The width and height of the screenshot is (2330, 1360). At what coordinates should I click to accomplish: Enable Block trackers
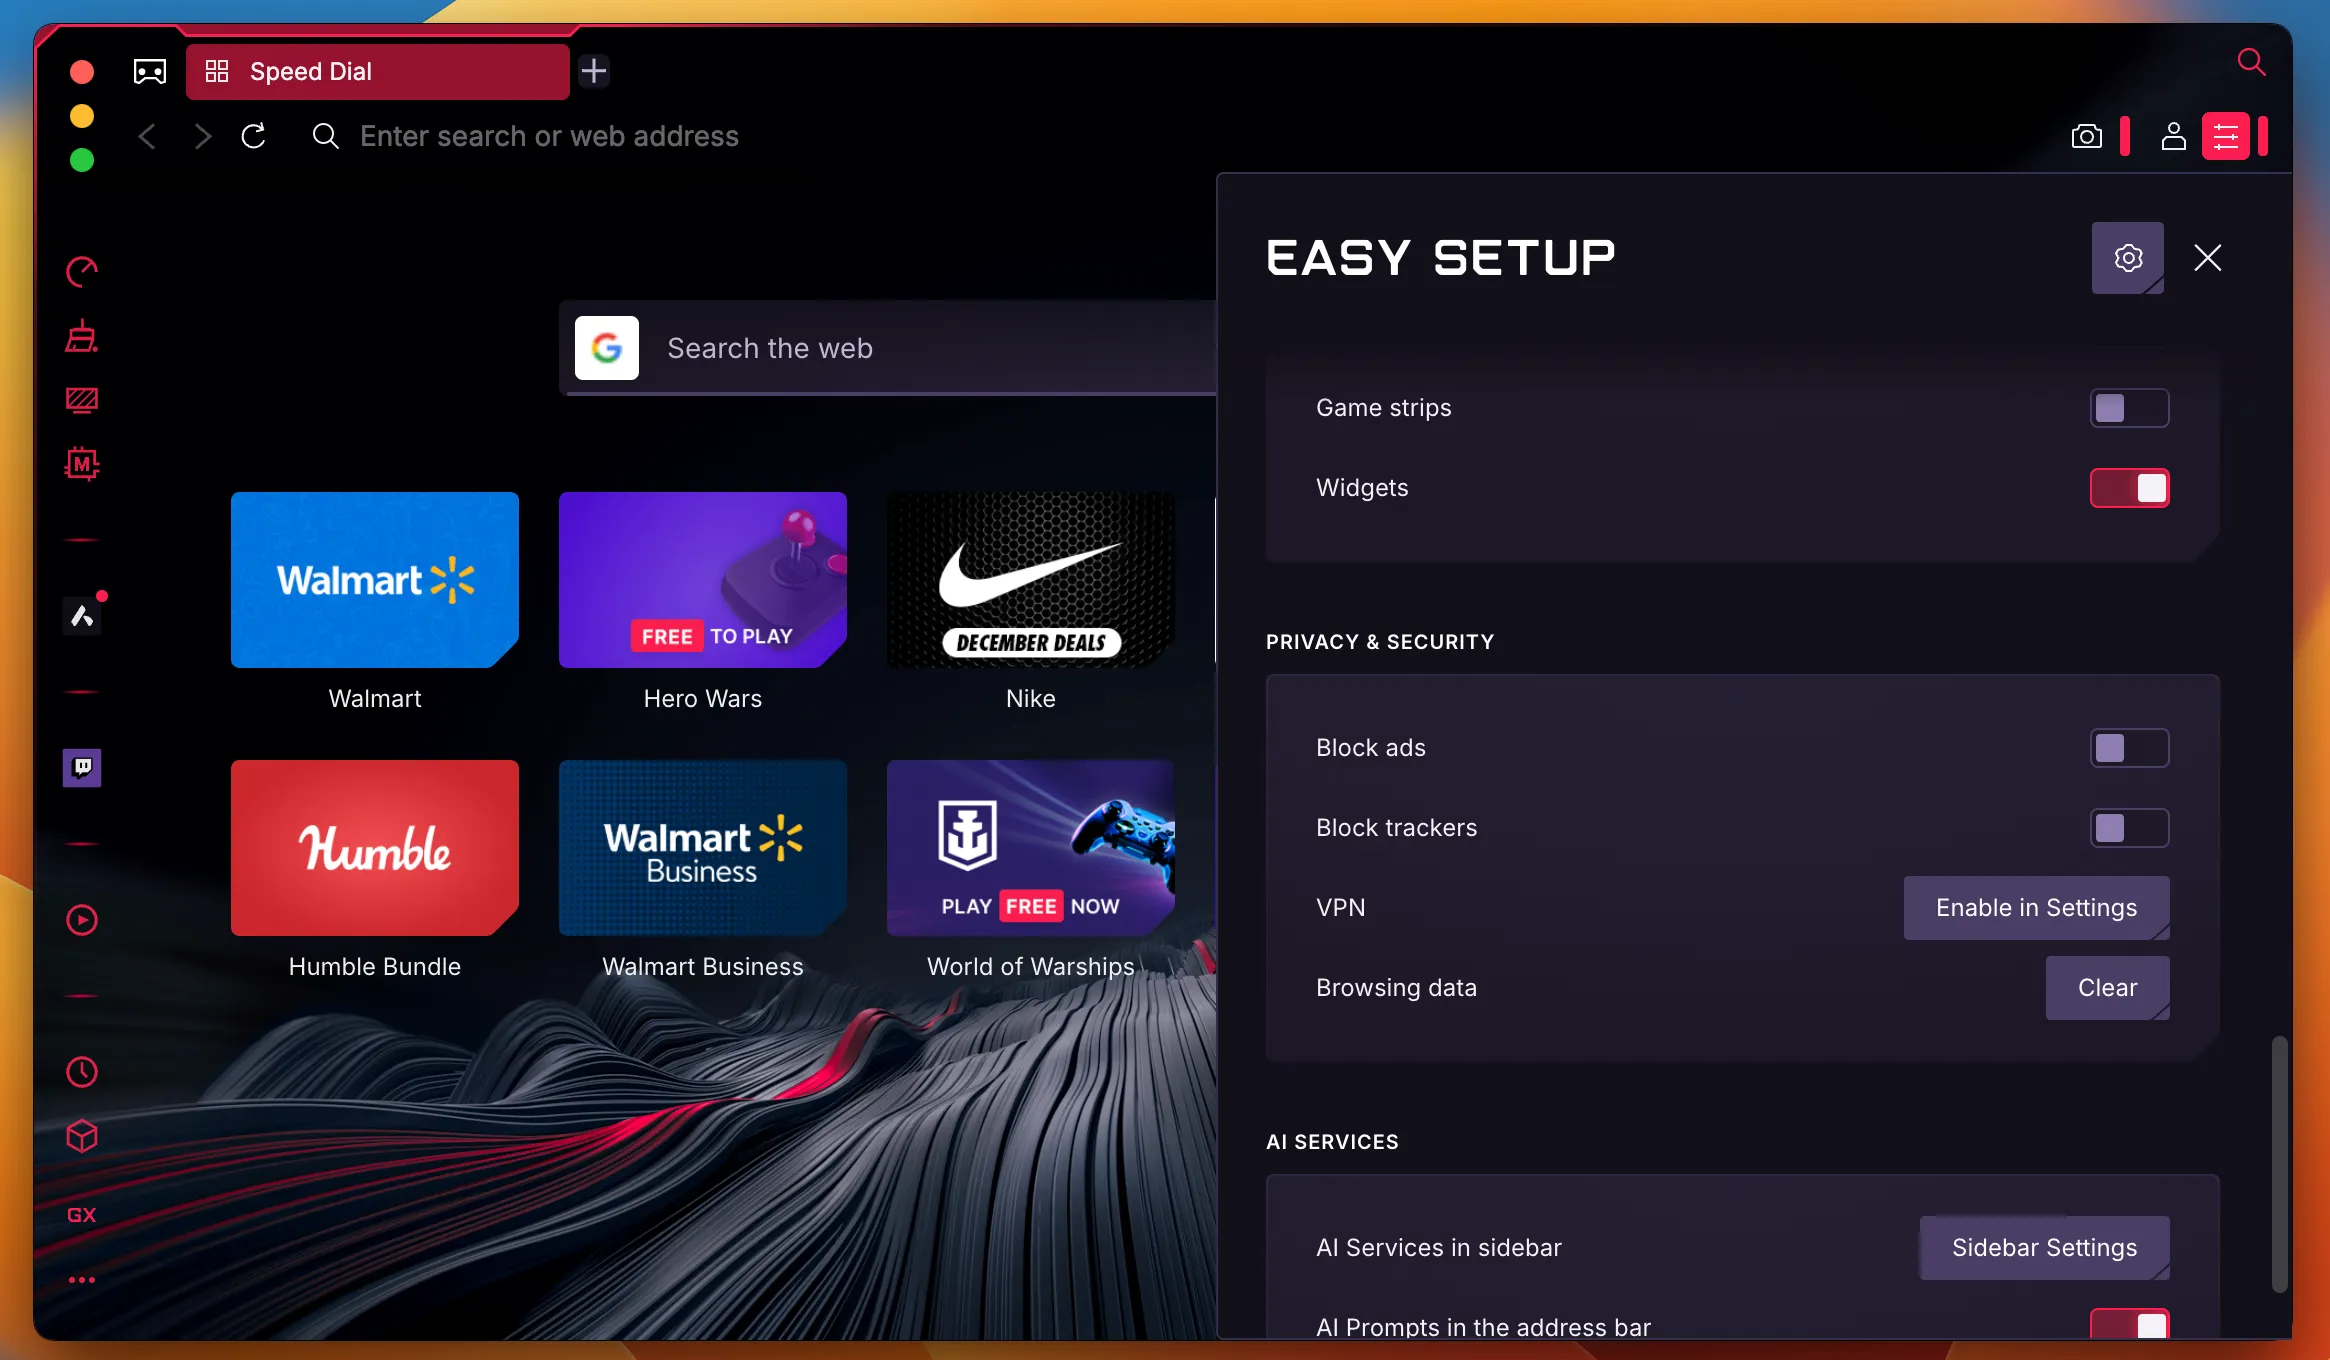pyautogui.click(x=2128, y=827)
